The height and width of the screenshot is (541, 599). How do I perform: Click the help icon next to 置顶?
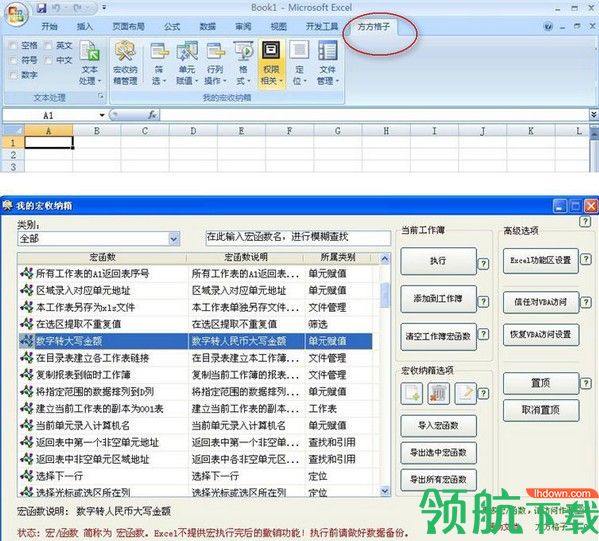(x=586, y=383)
